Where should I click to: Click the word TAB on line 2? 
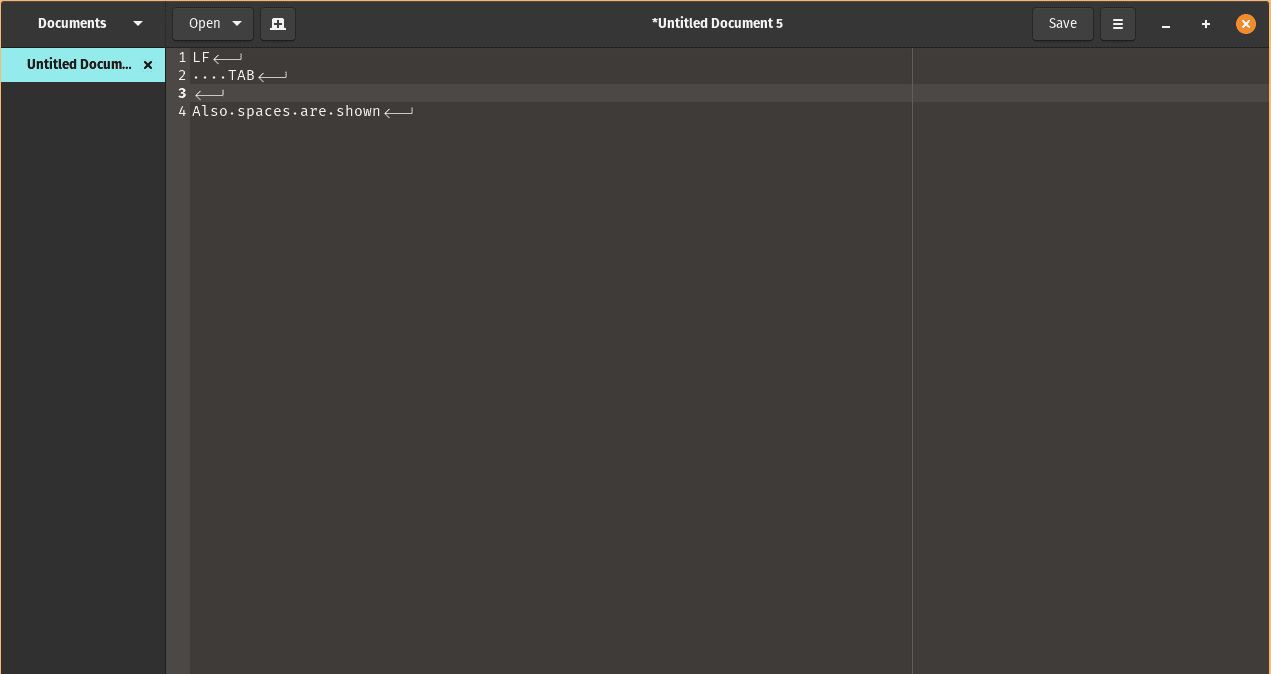tap(241, 76)
